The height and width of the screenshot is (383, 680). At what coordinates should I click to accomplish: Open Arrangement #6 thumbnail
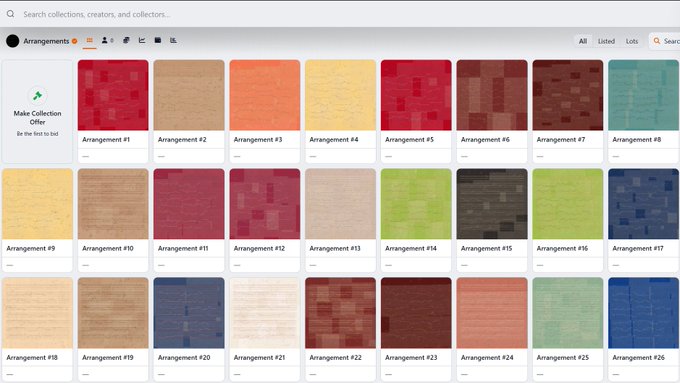(x=492, y=95)
